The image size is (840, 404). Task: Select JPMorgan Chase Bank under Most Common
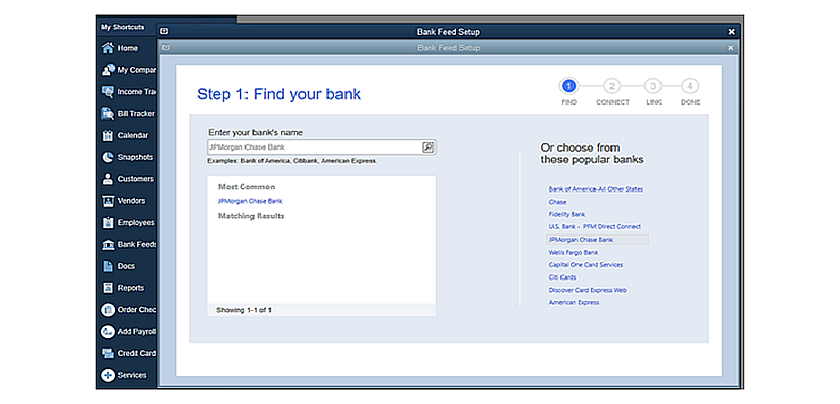click(242, 201)
